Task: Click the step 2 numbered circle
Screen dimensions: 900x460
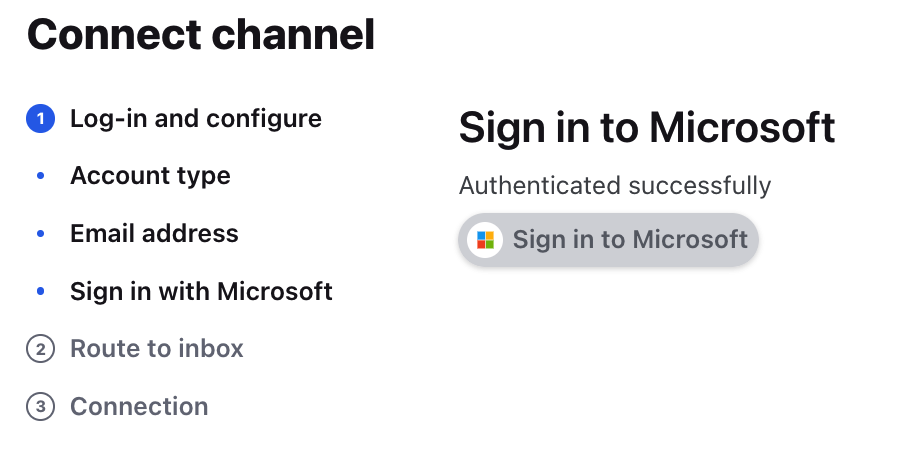Action: point(40,349)
